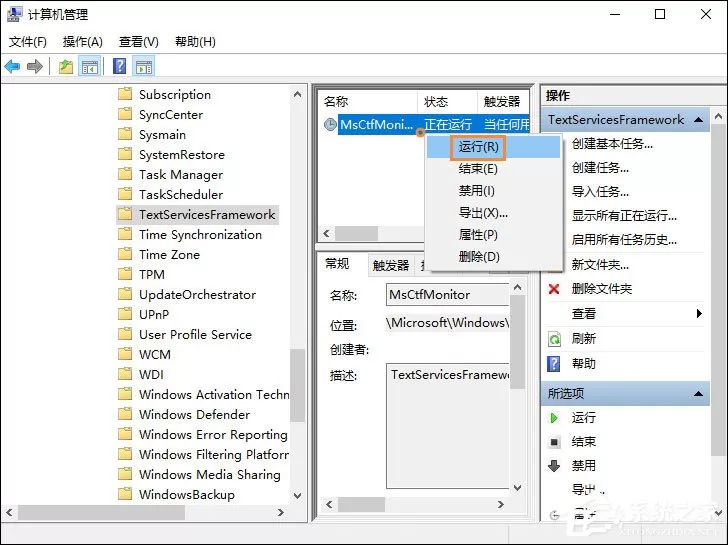728x545 pixels.
Task: Click the green 刷新 refresh icon
Action: [x=554, y=339]
